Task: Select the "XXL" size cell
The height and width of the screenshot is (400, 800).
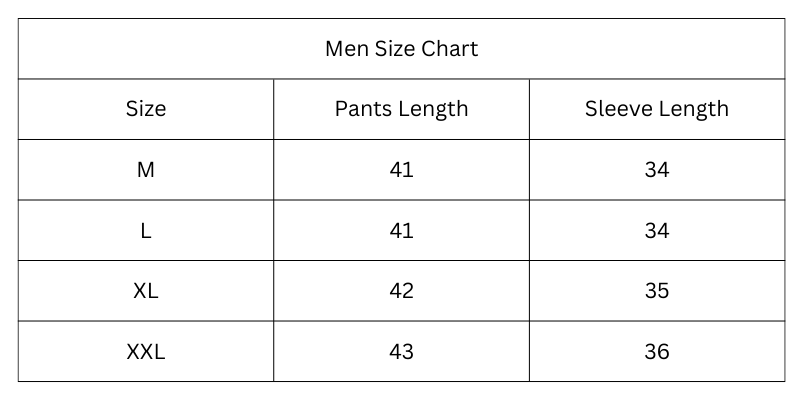Action: [146, 352]
